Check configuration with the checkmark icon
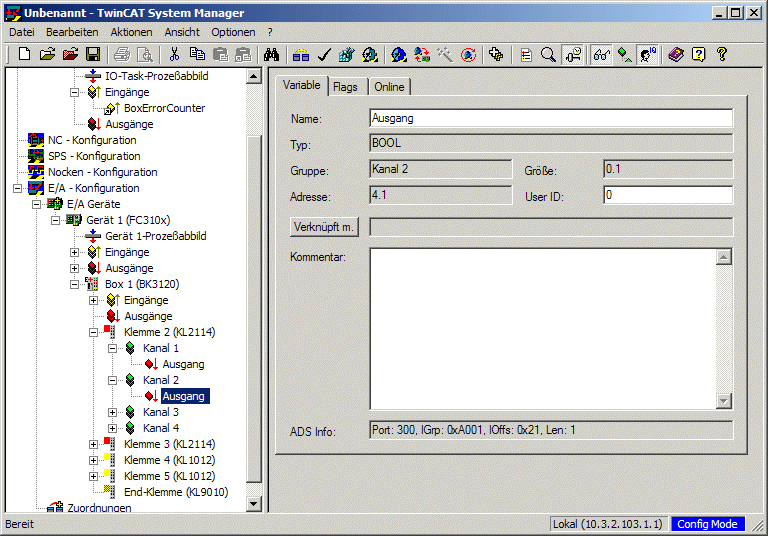 tap(324, 54)
